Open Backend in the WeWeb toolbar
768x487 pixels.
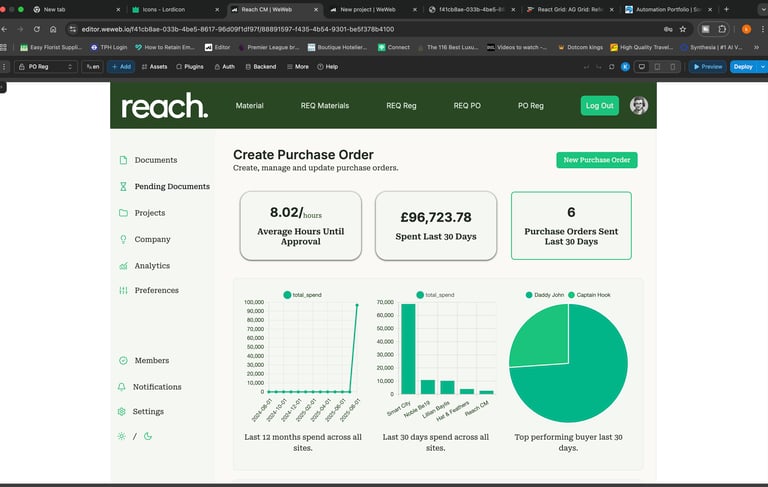(261, 67)
